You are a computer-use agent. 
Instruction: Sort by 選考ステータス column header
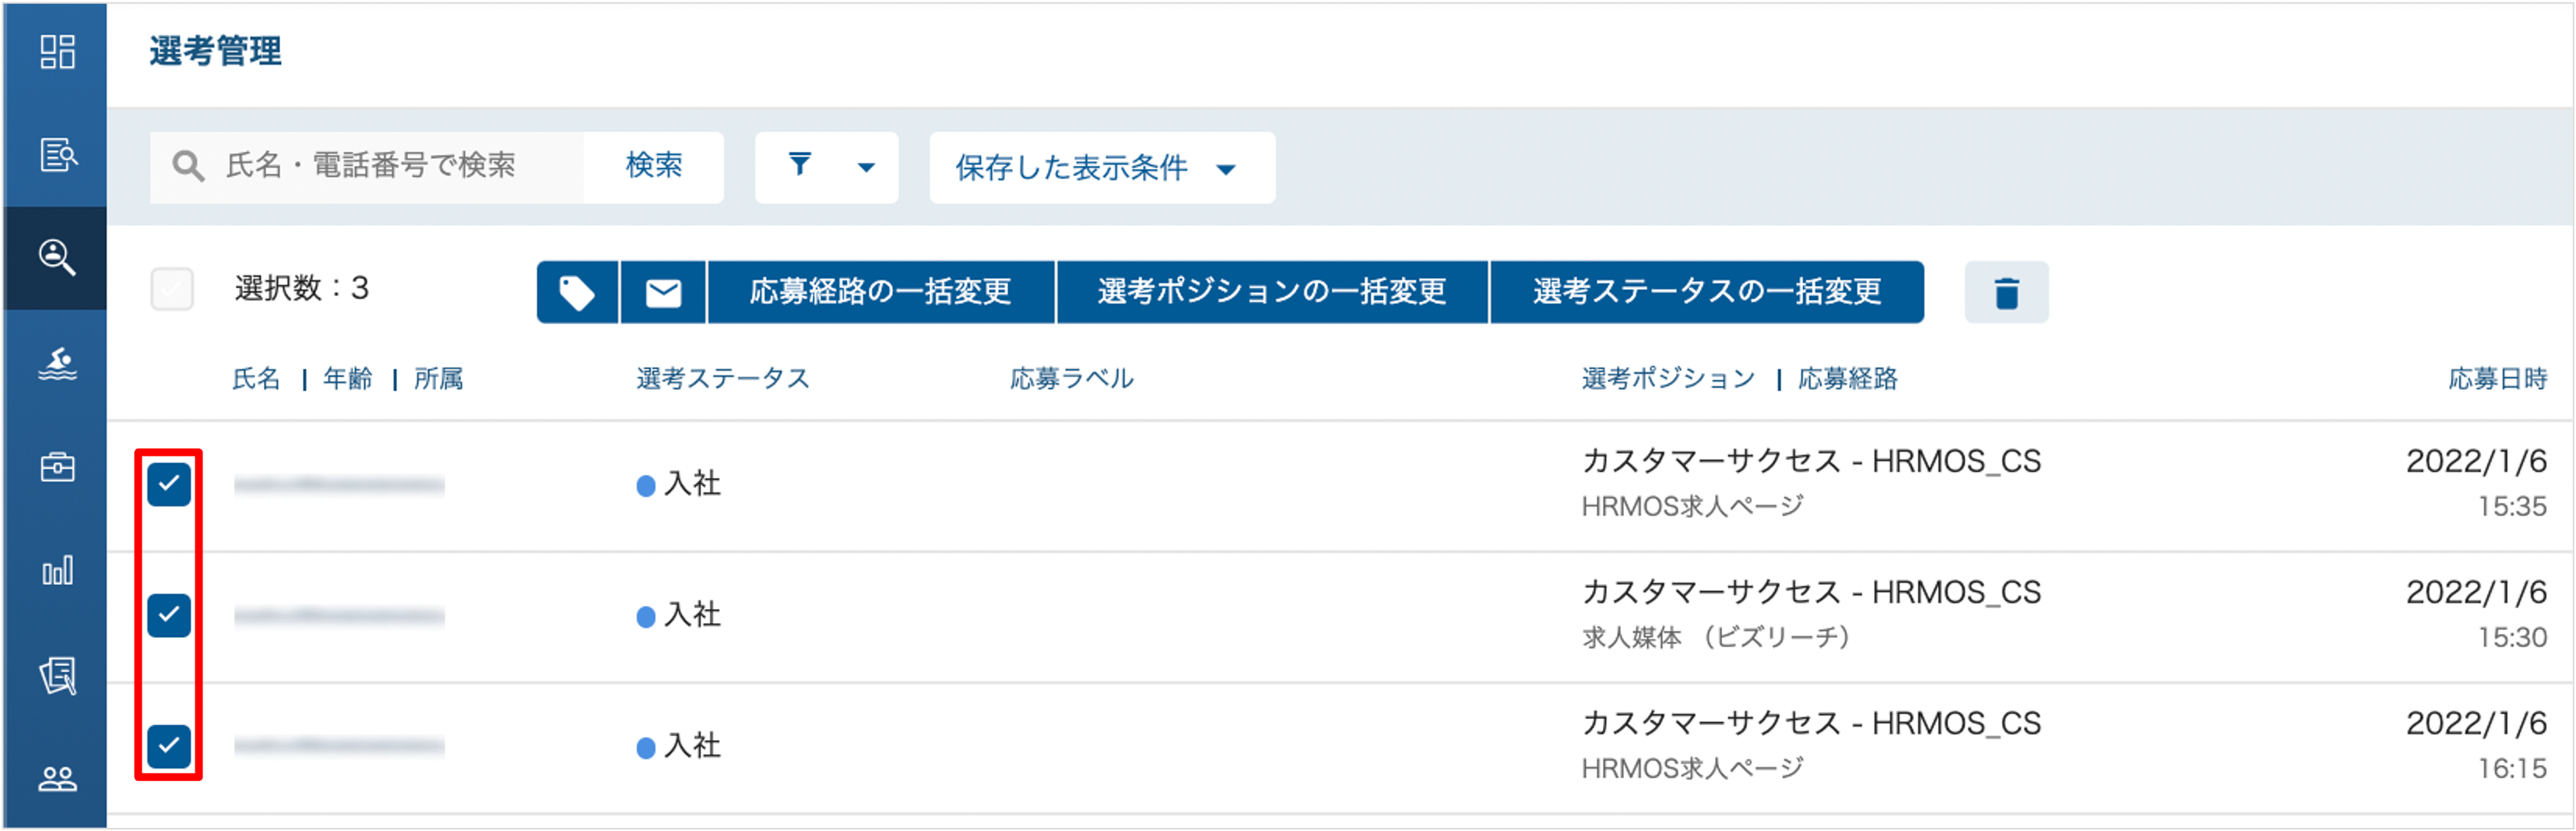pyautogui.click(x=723, y=379)
